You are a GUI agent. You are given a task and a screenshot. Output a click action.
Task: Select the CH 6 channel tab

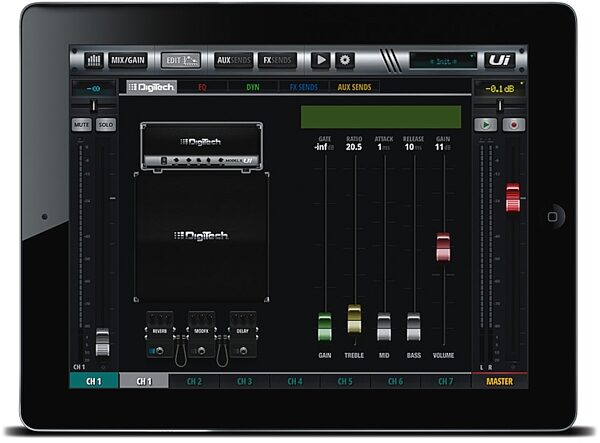pos(395,381)
